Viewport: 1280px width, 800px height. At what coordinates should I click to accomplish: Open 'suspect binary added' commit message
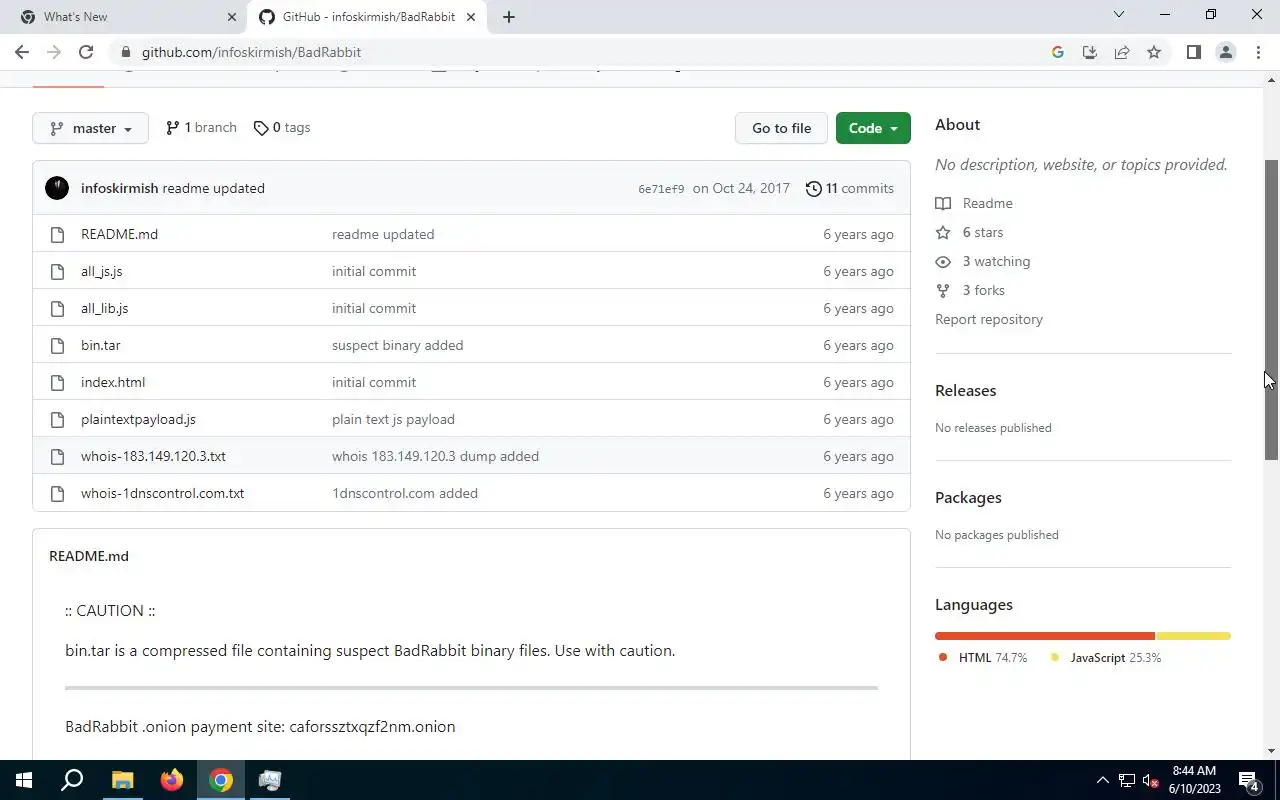coord(397,345)
